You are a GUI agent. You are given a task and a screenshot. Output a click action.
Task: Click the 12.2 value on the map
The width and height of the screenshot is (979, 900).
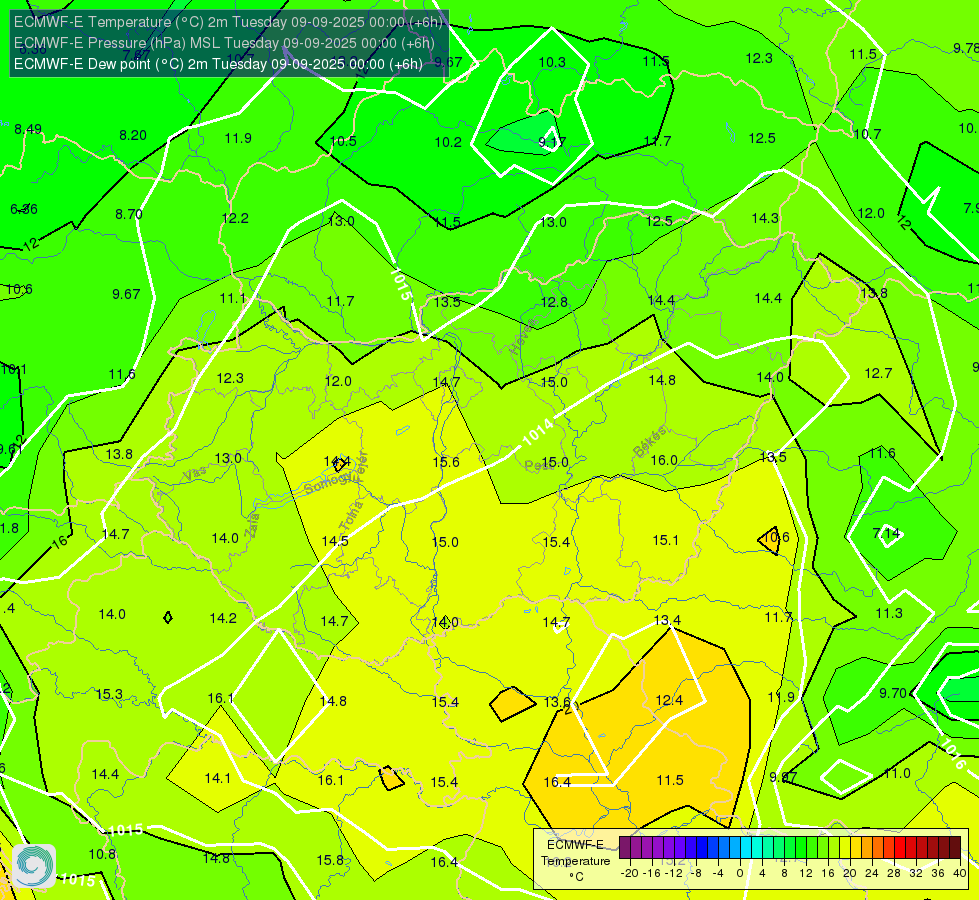pyautogui.click(x=235, y=219)
